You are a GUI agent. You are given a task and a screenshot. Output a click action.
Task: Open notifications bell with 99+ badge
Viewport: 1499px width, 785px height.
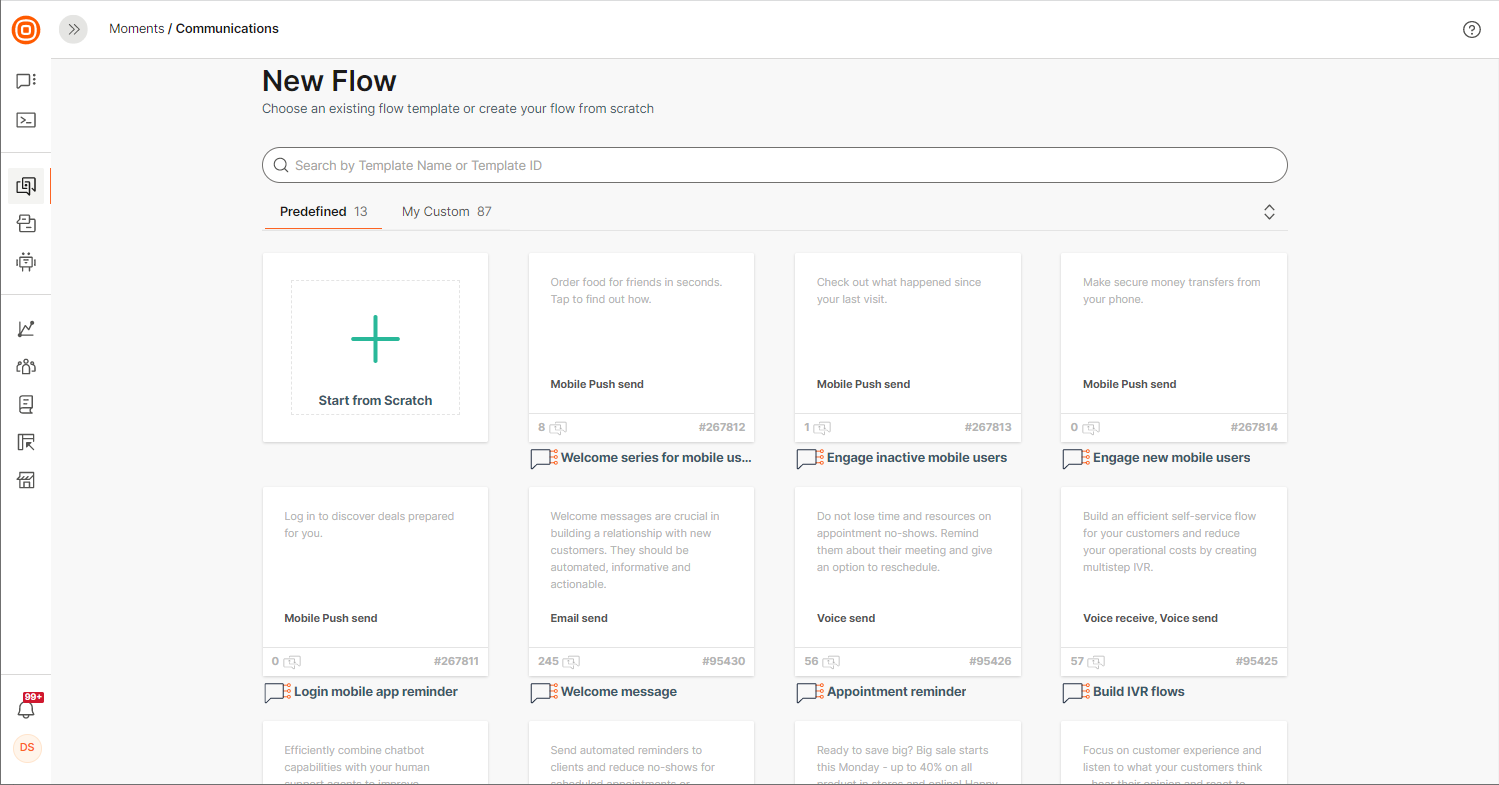(27, 708)
